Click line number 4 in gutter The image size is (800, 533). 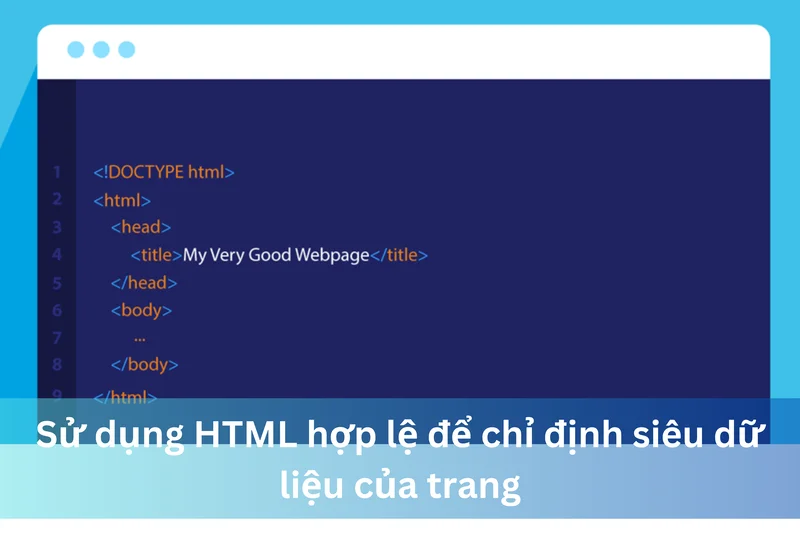tap(57, 255)
